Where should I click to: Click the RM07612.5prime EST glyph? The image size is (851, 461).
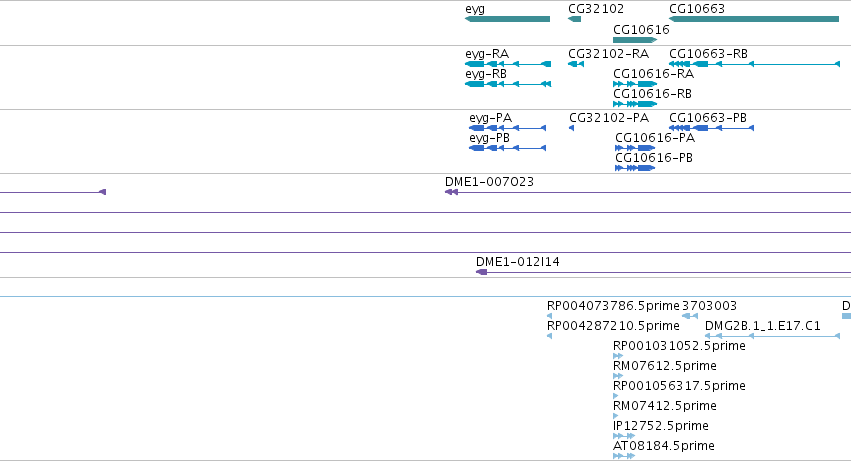(x=618, y=376)
